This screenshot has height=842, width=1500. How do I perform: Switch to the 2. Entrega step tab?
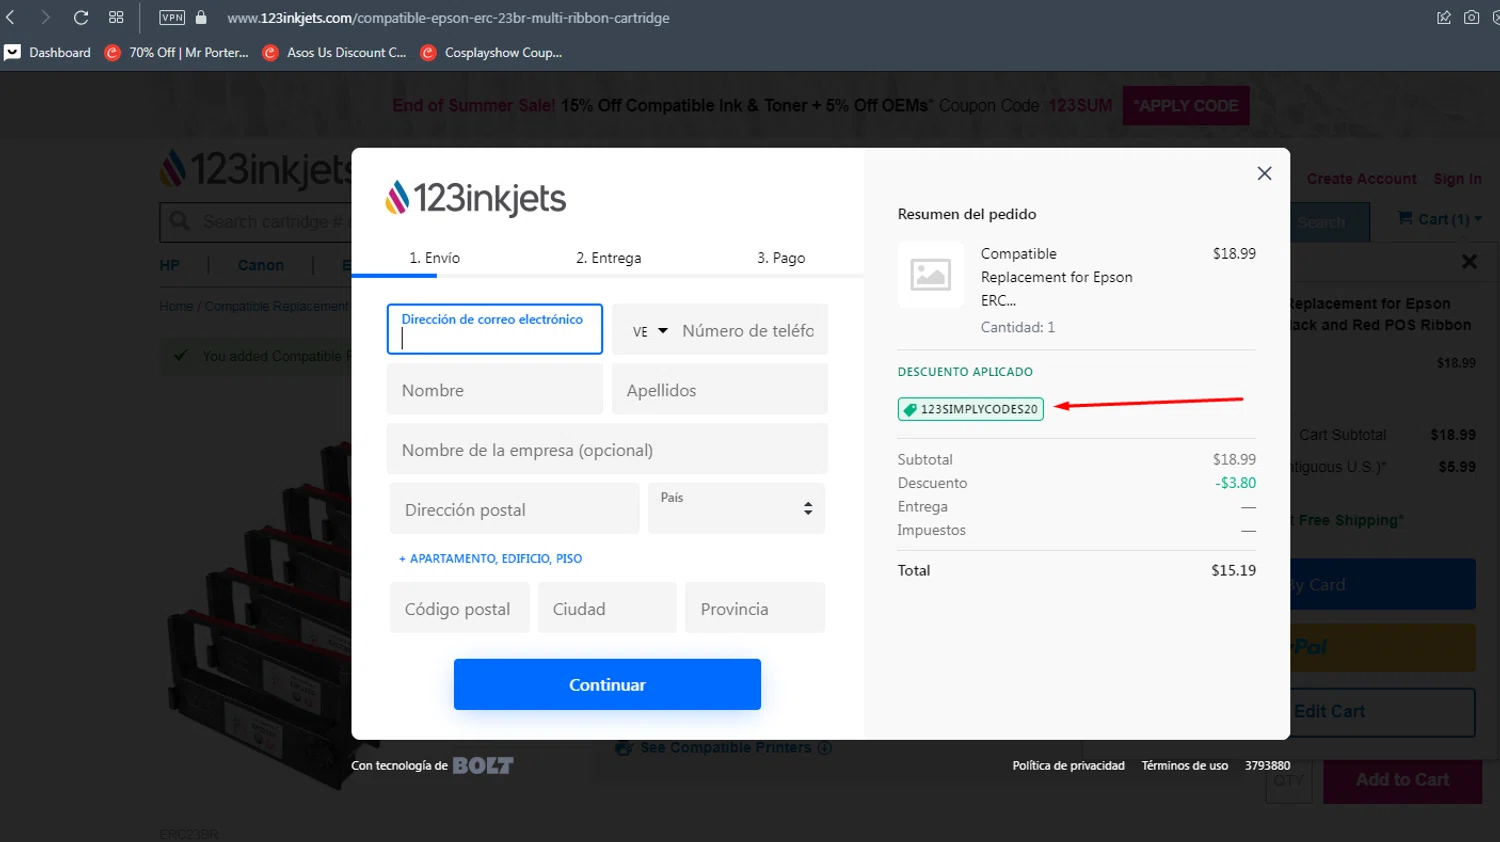pos(609,258)
